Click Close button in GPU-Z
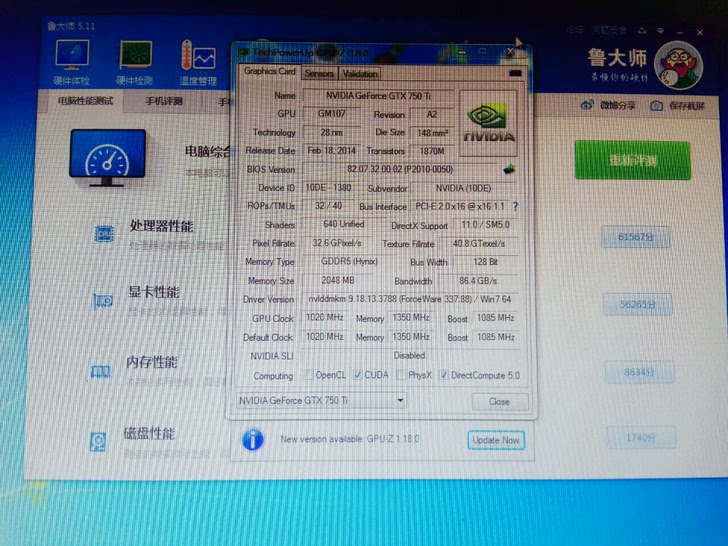728x546 pixels. click(x=500, y=402)
